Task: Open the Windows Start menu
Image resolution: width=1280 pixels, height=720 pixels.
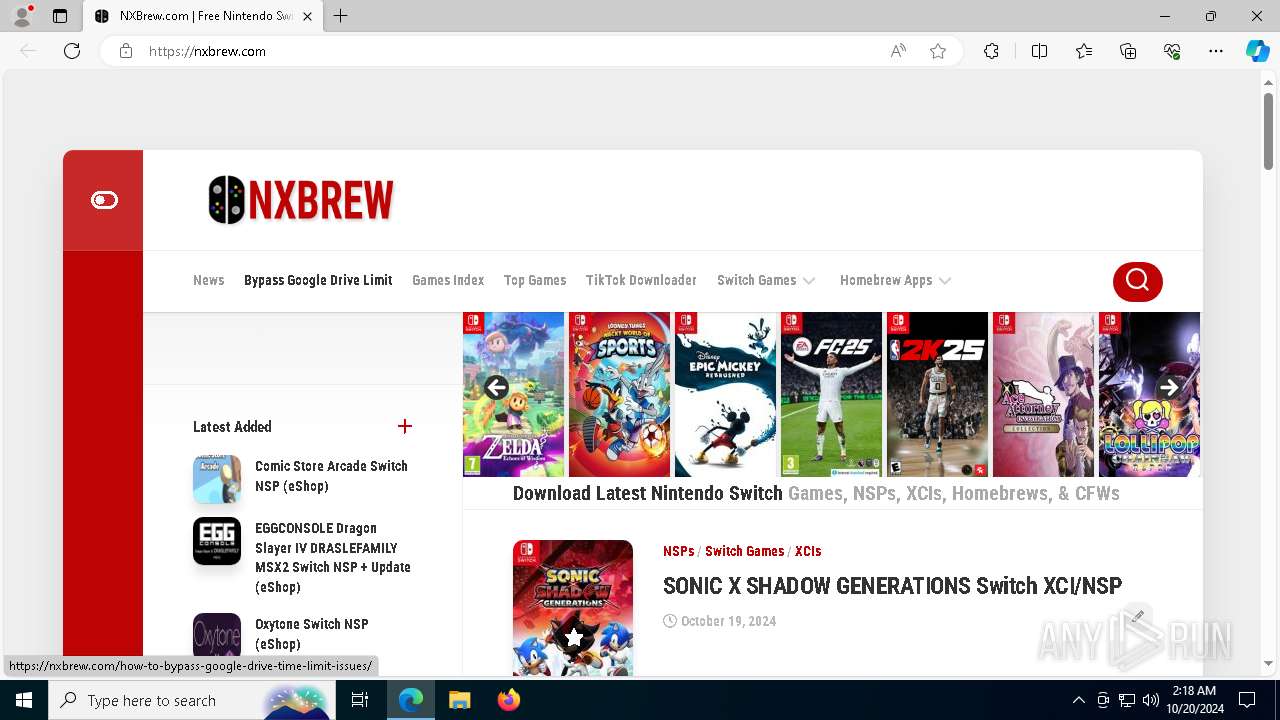Action: pos(24,700)
